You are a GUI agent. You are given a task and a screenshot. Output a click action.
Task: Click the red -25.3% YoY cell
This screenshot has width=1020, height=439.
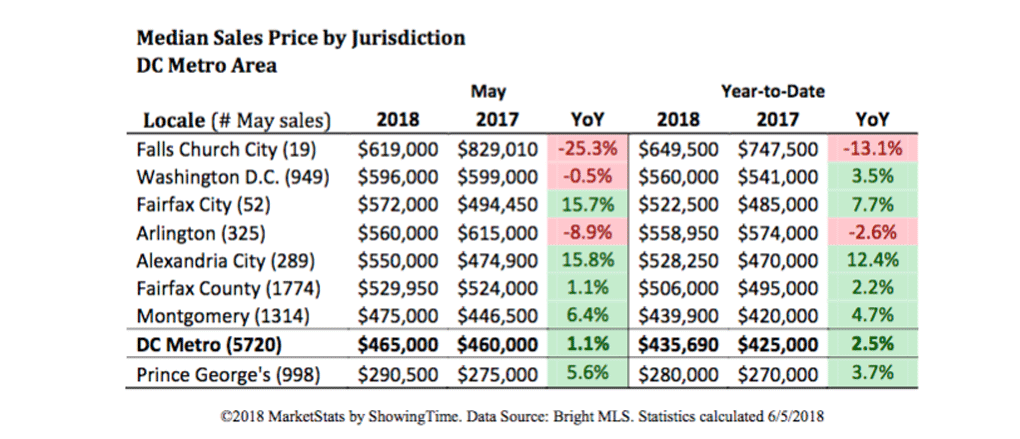(588, 149)
